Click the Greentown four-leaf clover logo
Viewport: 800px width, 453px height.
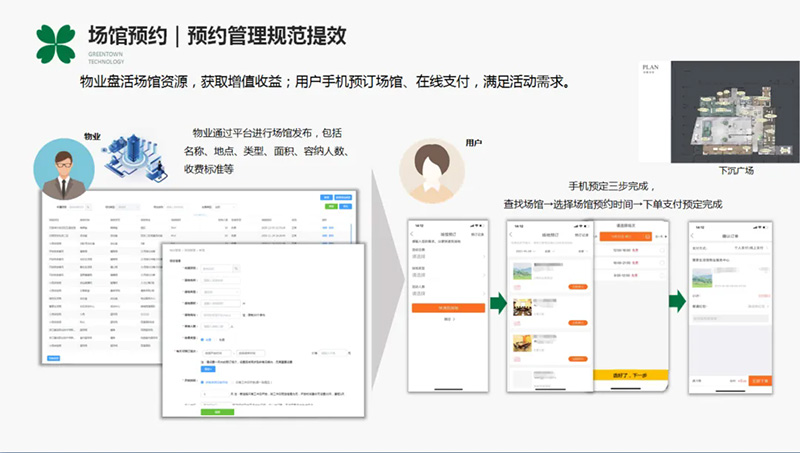click(56, 43)
